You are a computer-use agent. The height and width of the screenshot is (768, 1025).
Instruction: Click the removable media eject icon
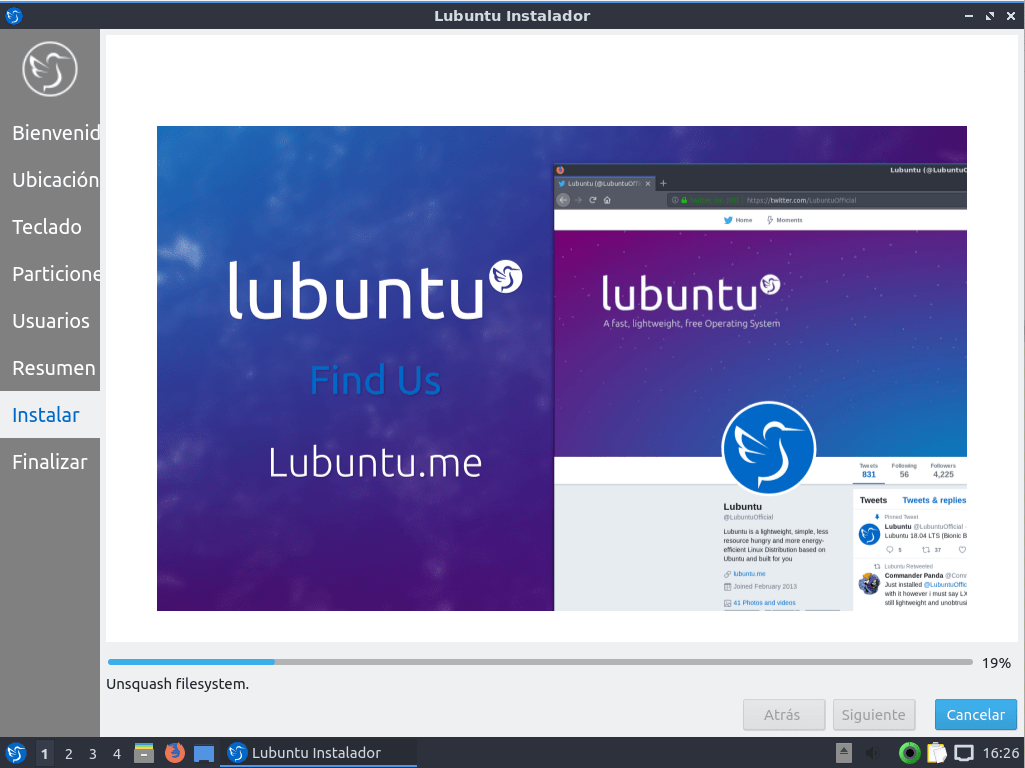coord(842,753)
